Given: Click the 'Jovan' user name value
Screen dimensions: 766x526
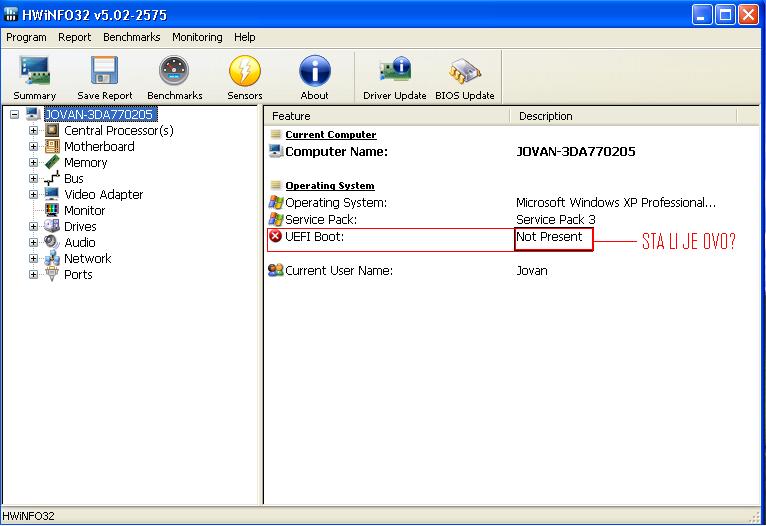Looking at the screenshot, I should pyautogui.click(x=532, y=271).
